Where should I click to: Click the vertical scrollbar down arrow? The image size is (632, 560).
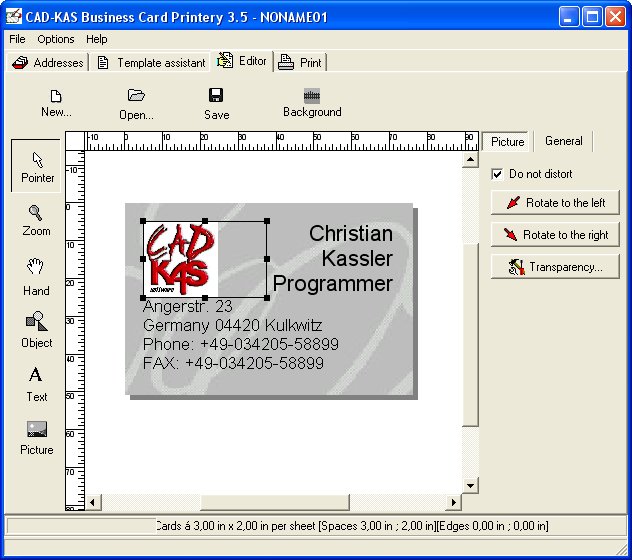click(x=471, y=486)
